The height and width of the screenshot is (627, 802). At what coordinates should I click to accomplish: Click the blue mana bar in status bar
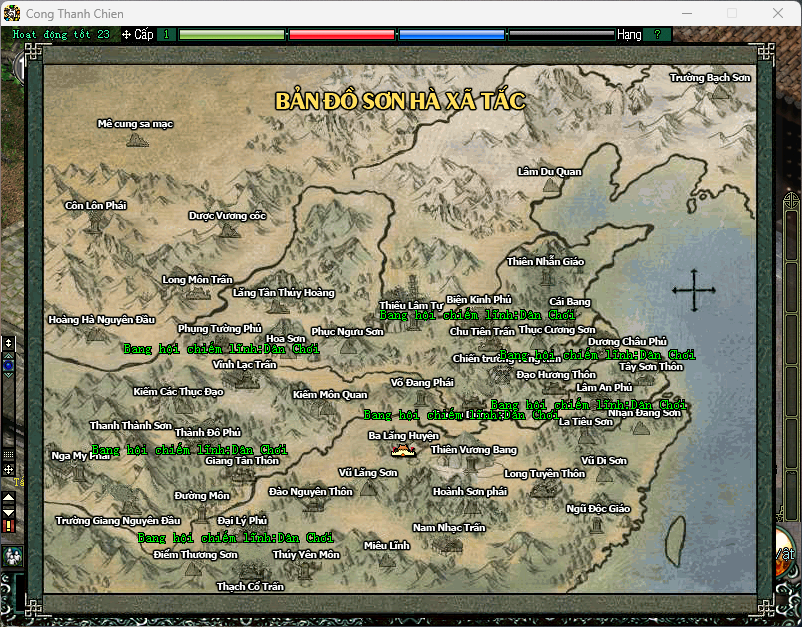pyautogui.click(x=451, y=34)
